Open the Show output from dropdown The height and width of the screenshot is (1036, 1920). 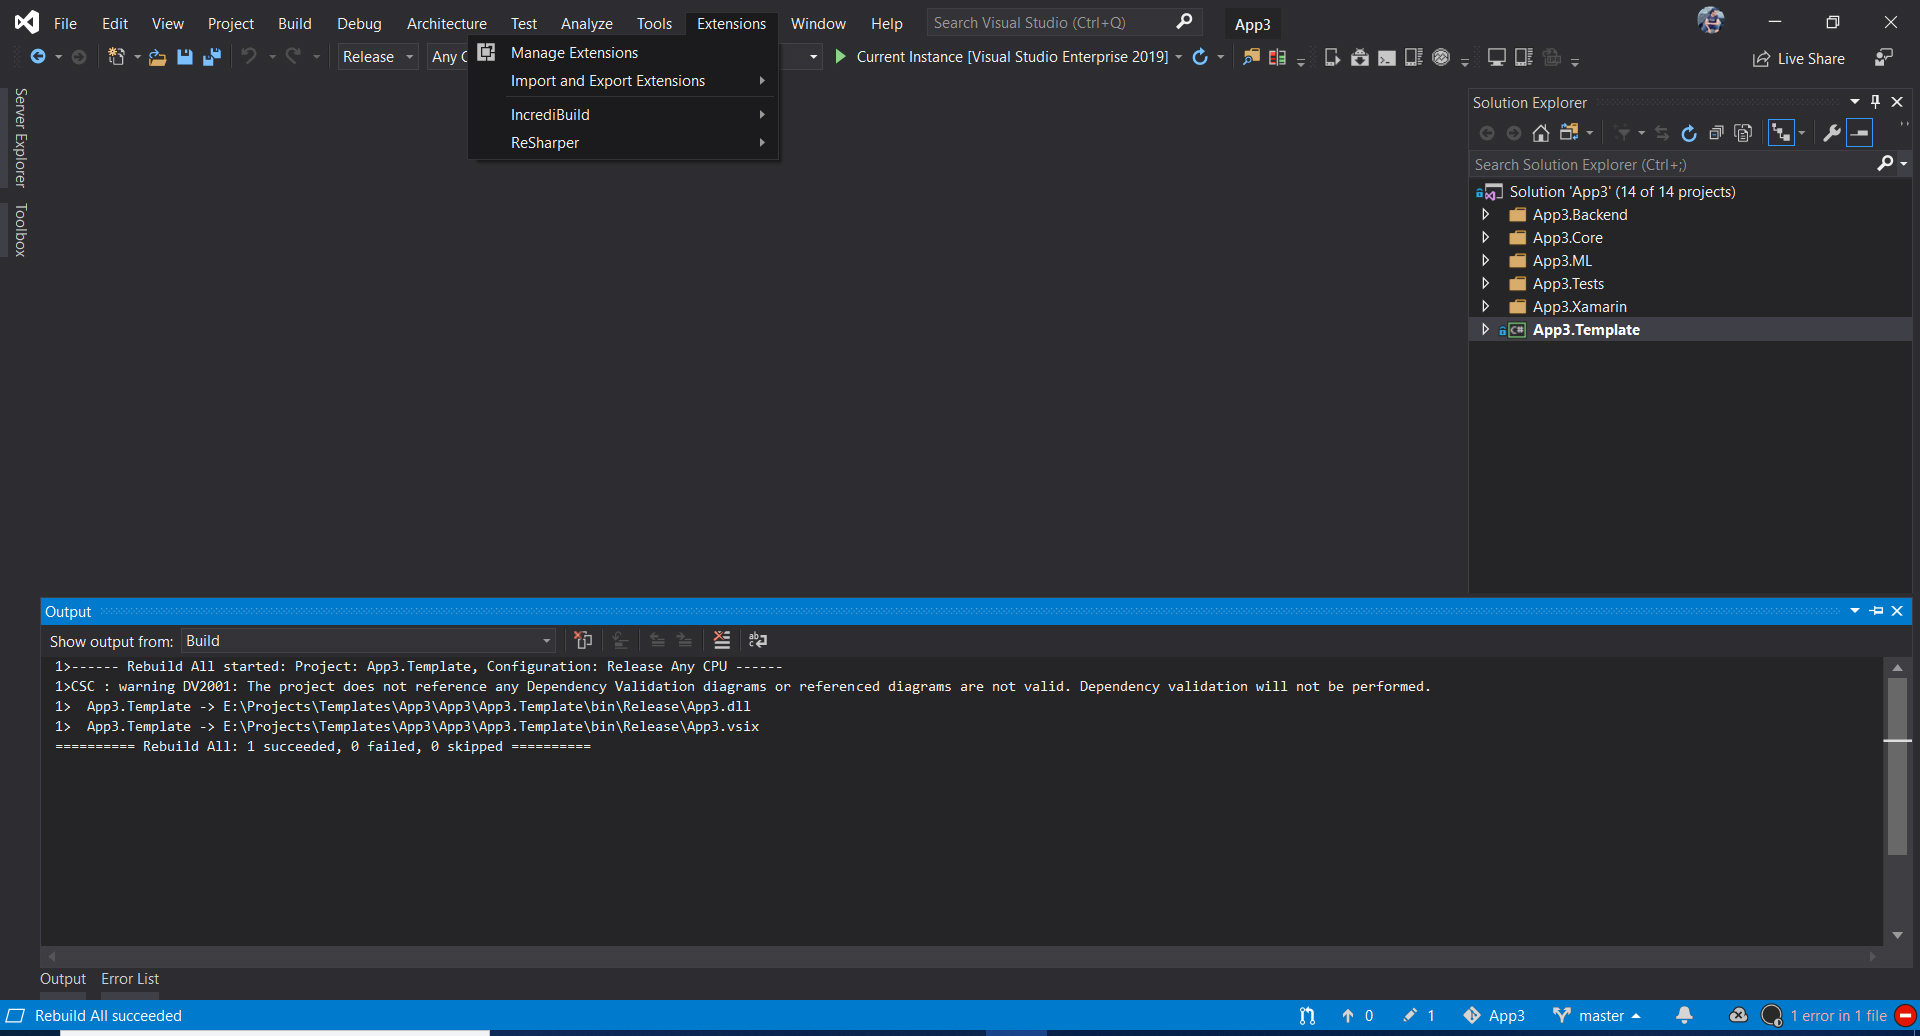click(x=545, y=640)
